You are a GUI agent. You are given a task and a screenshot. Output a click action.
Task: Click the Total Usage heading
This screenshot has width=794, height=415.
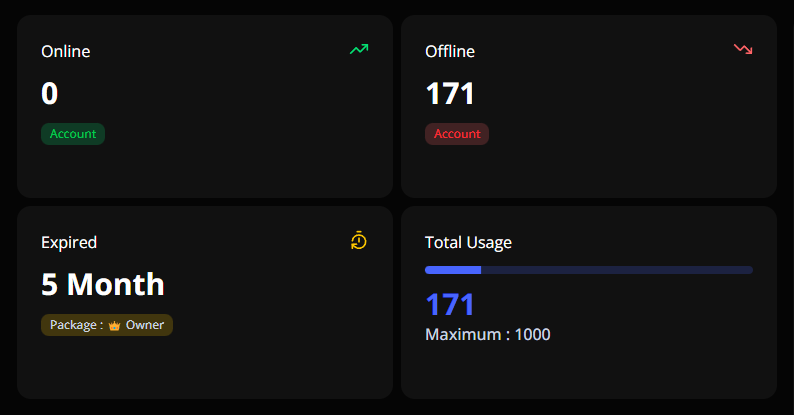[x=468, y=242]
